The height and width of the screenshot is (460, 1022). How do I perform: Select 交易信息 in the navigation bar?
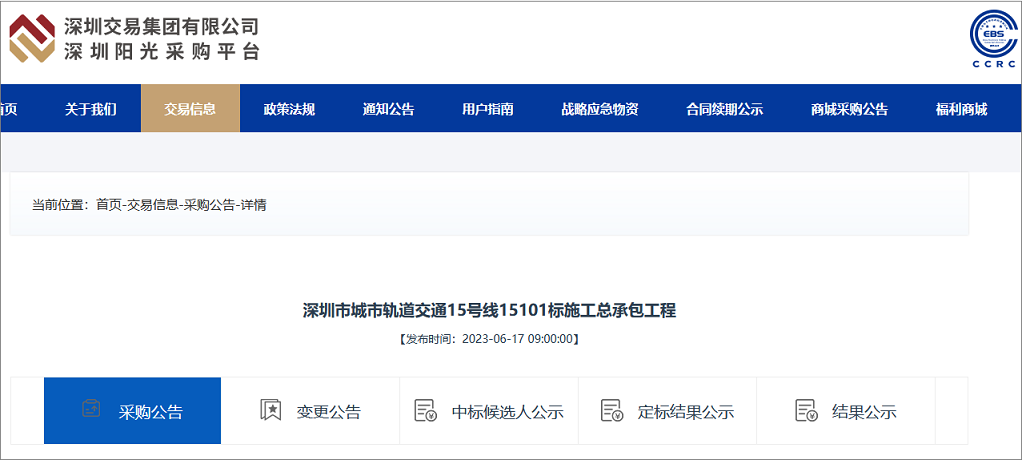190,109
